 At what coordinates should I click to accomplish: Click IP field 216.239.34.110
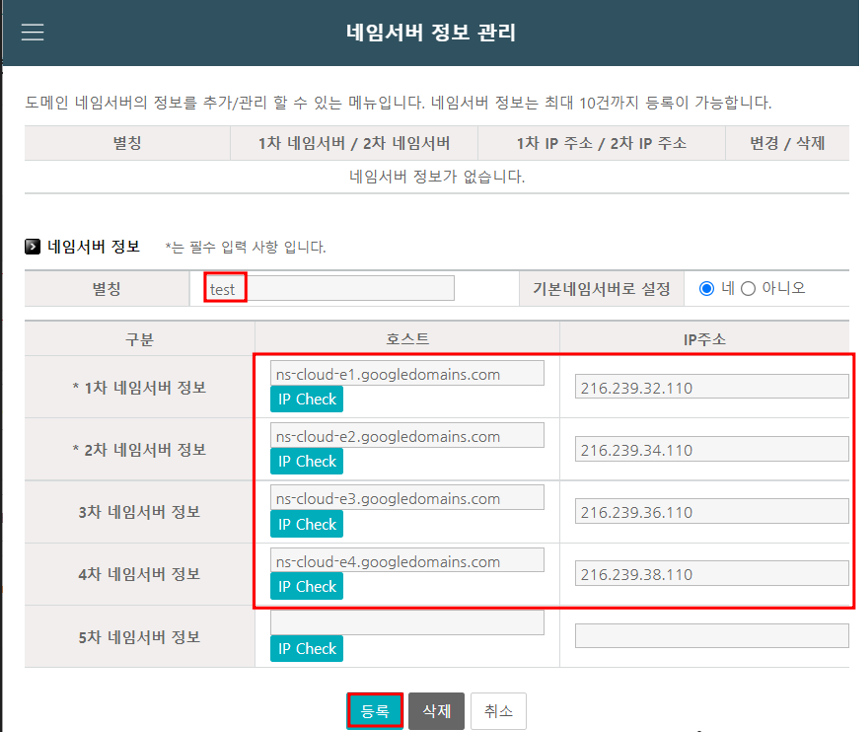pos(712,449)
